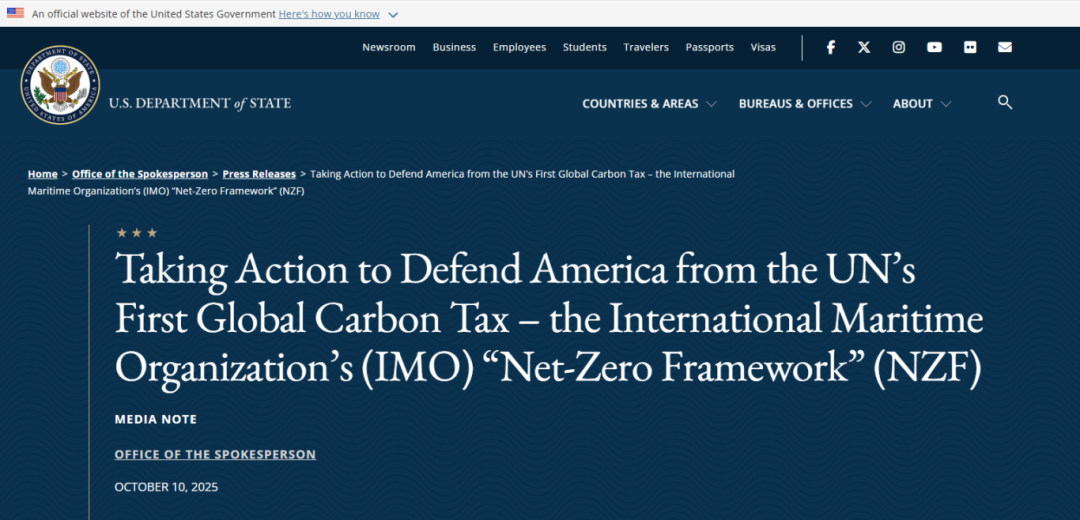1080x520 pixels.
Task: Open the About dropdown menu
Action: 921,104
